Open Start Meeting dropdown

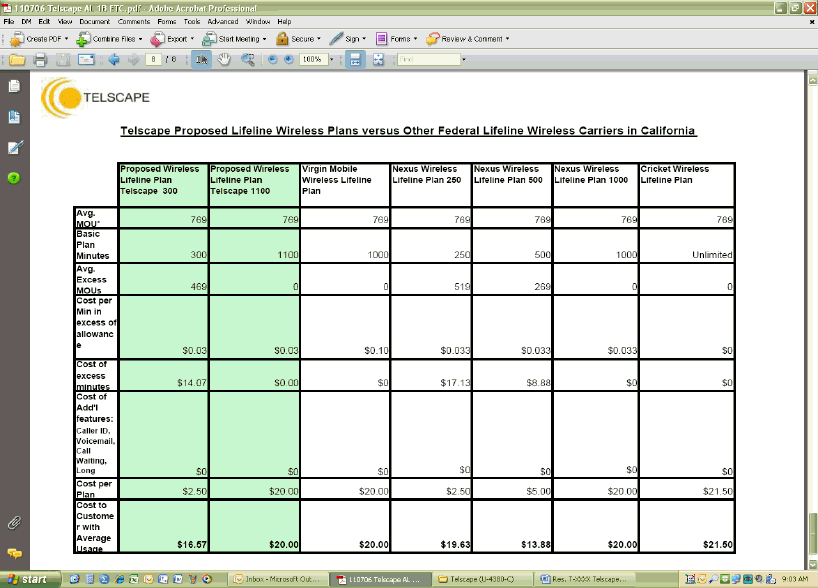[234, 39]
